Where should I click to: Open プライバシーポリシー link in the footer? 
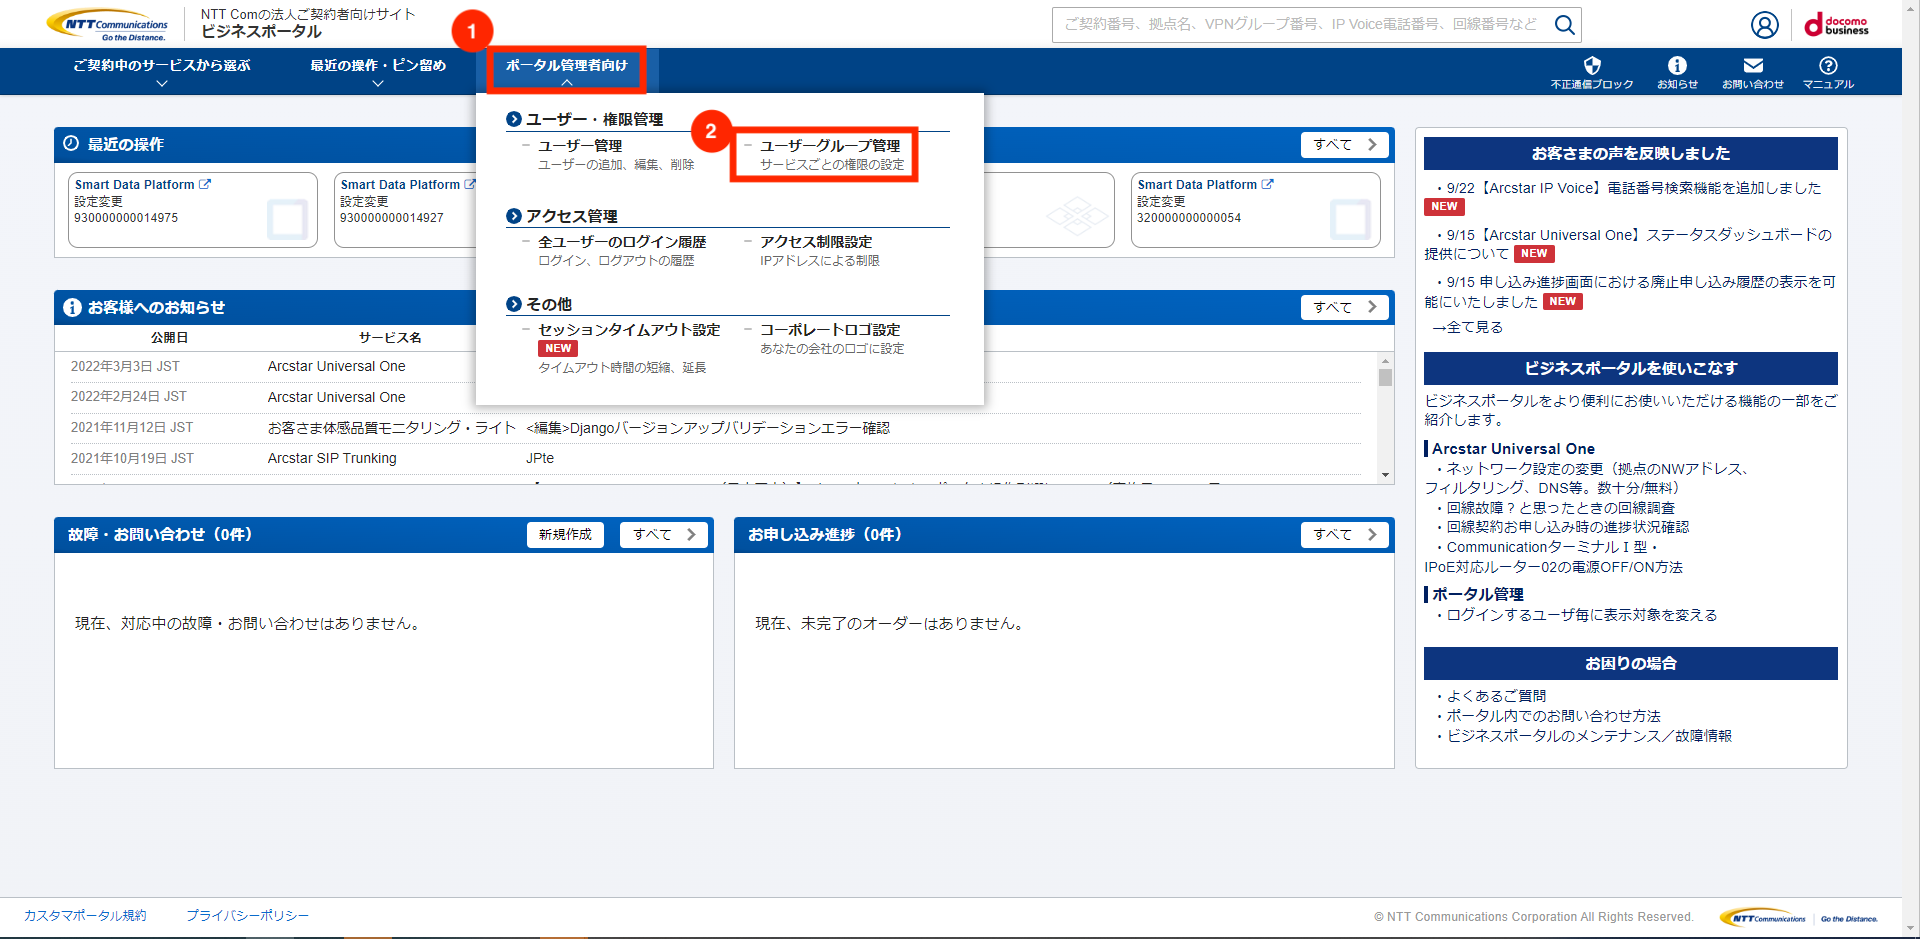(246, 915)
